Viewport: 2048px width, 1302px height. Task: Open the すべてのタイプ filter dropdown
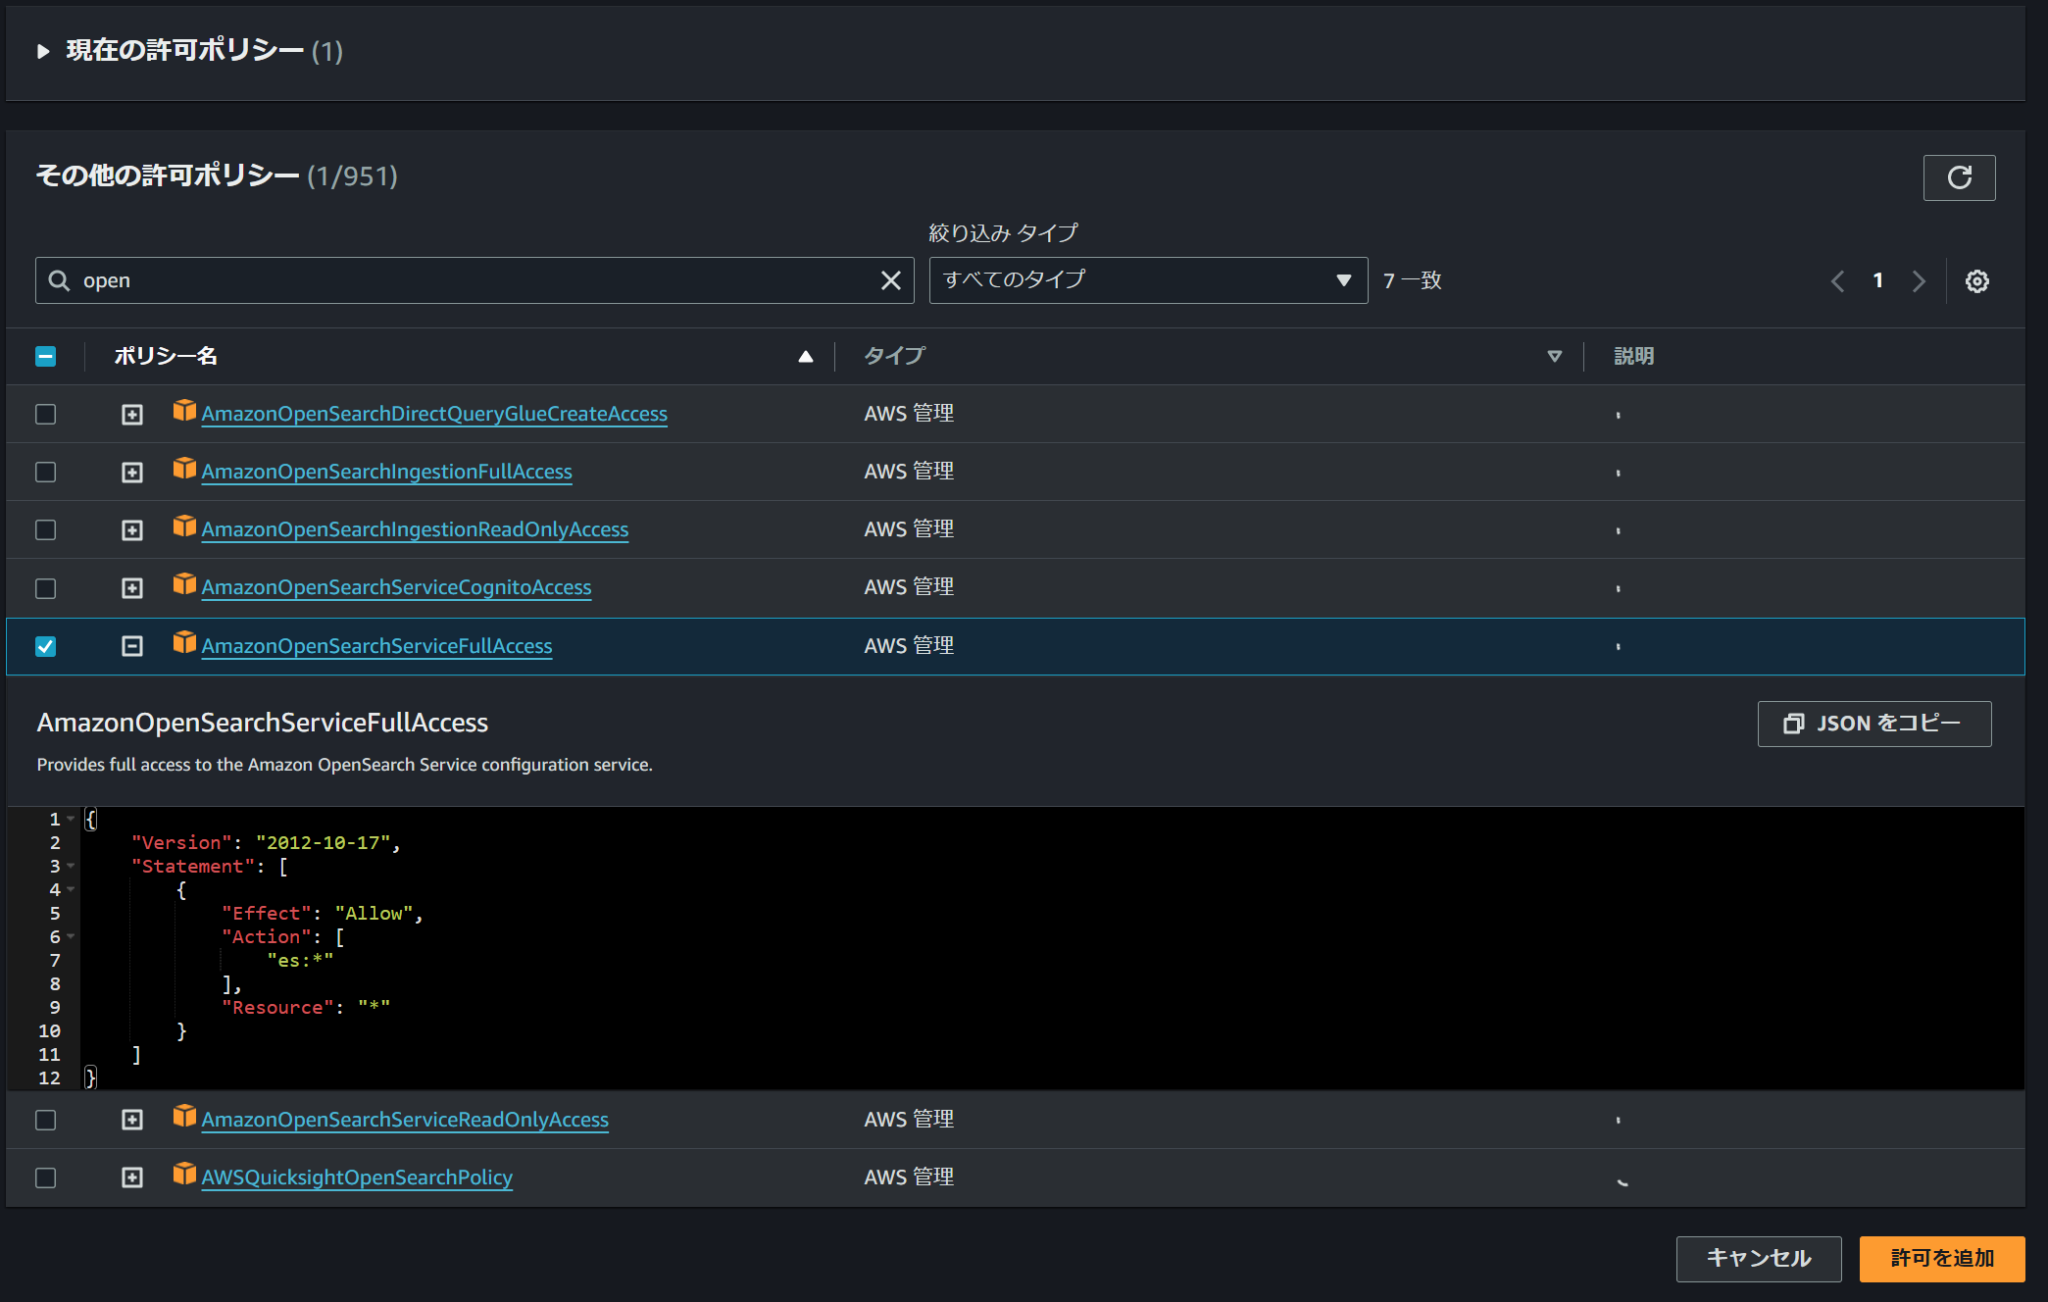tap(1146, 281)
